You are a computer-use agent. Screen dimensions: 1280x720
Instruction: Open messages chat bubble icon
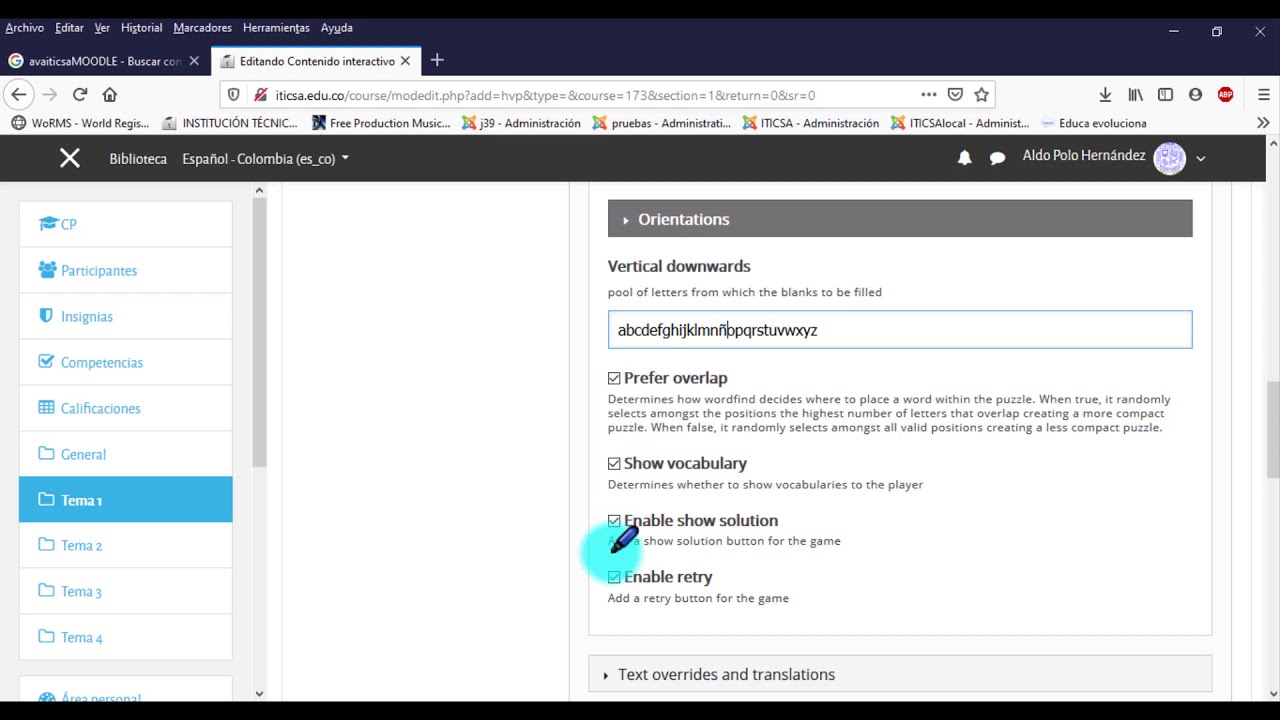click(x=997, y=158)
